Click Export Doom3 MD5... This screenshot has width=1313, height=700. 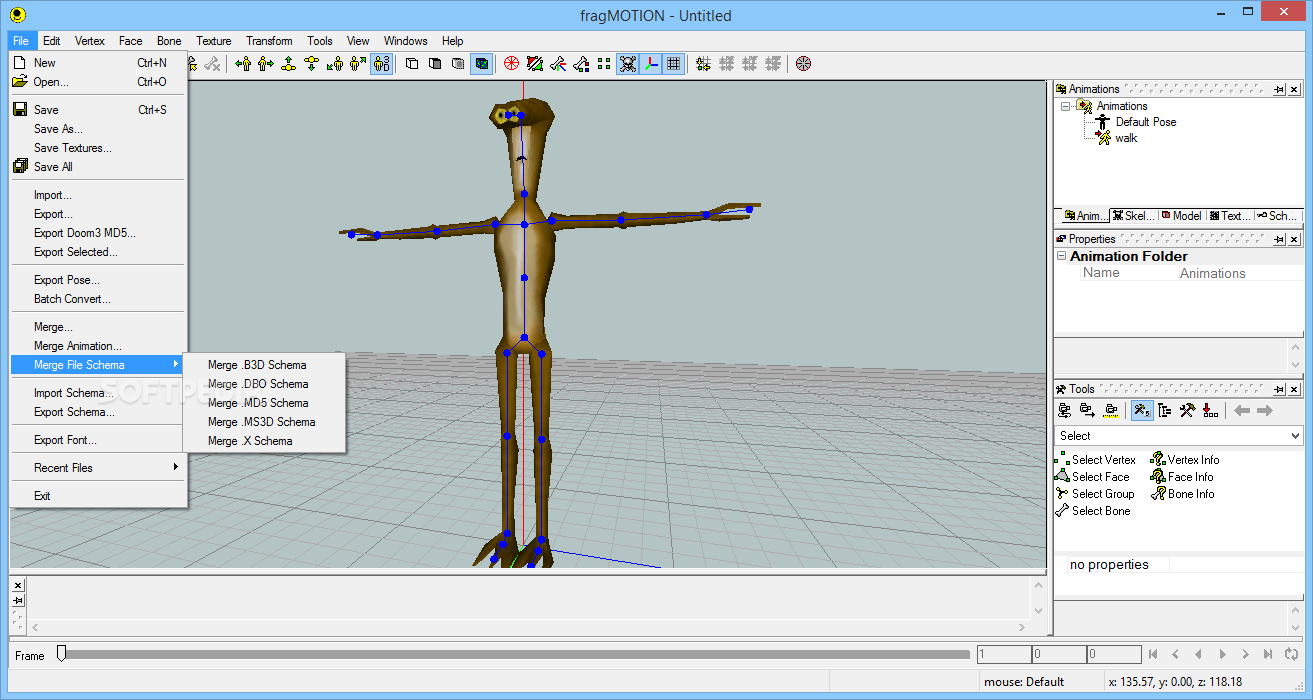tap(85, 233)
